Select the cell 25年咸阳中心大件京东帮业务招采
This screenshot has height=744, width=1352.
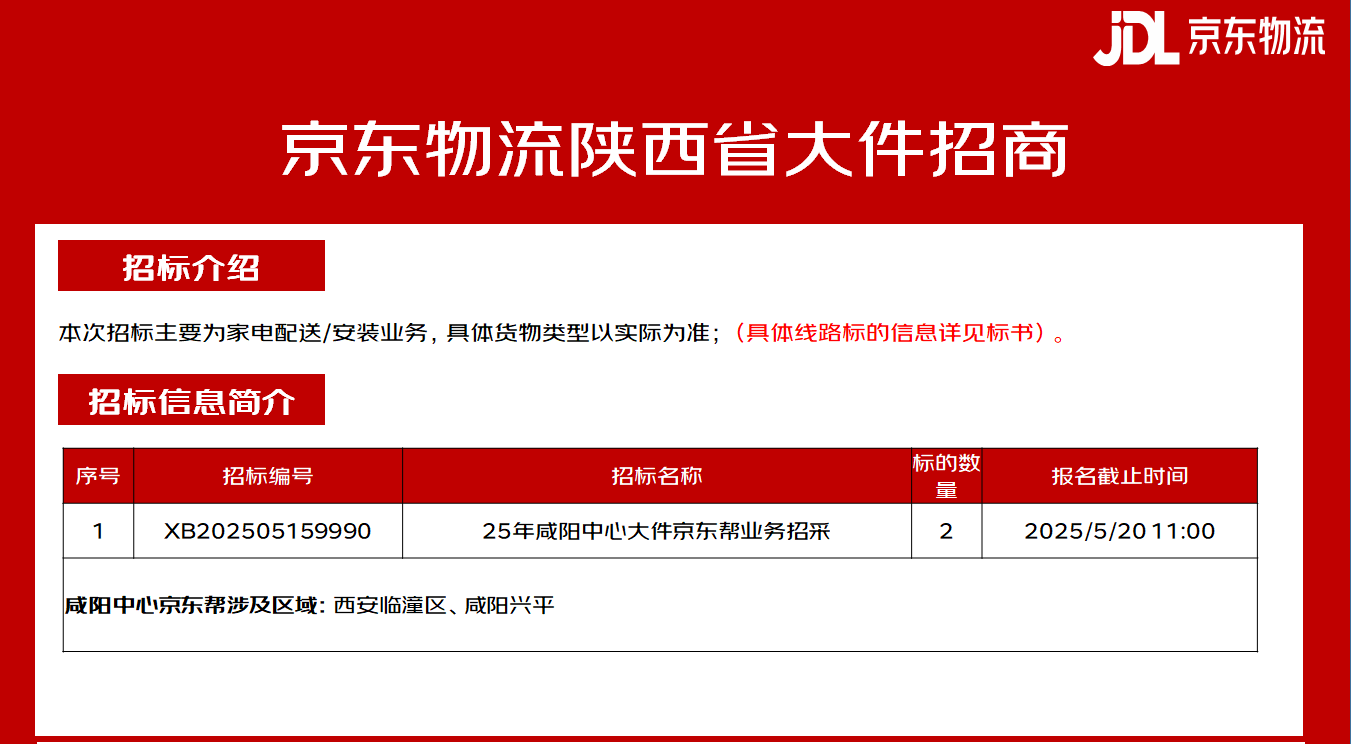[x=657, y=531]
